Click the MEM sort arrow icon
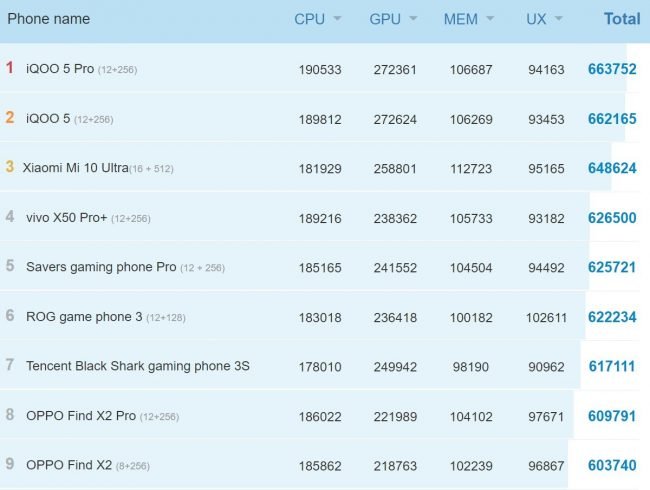650x490 pixels. click(490, 19)
